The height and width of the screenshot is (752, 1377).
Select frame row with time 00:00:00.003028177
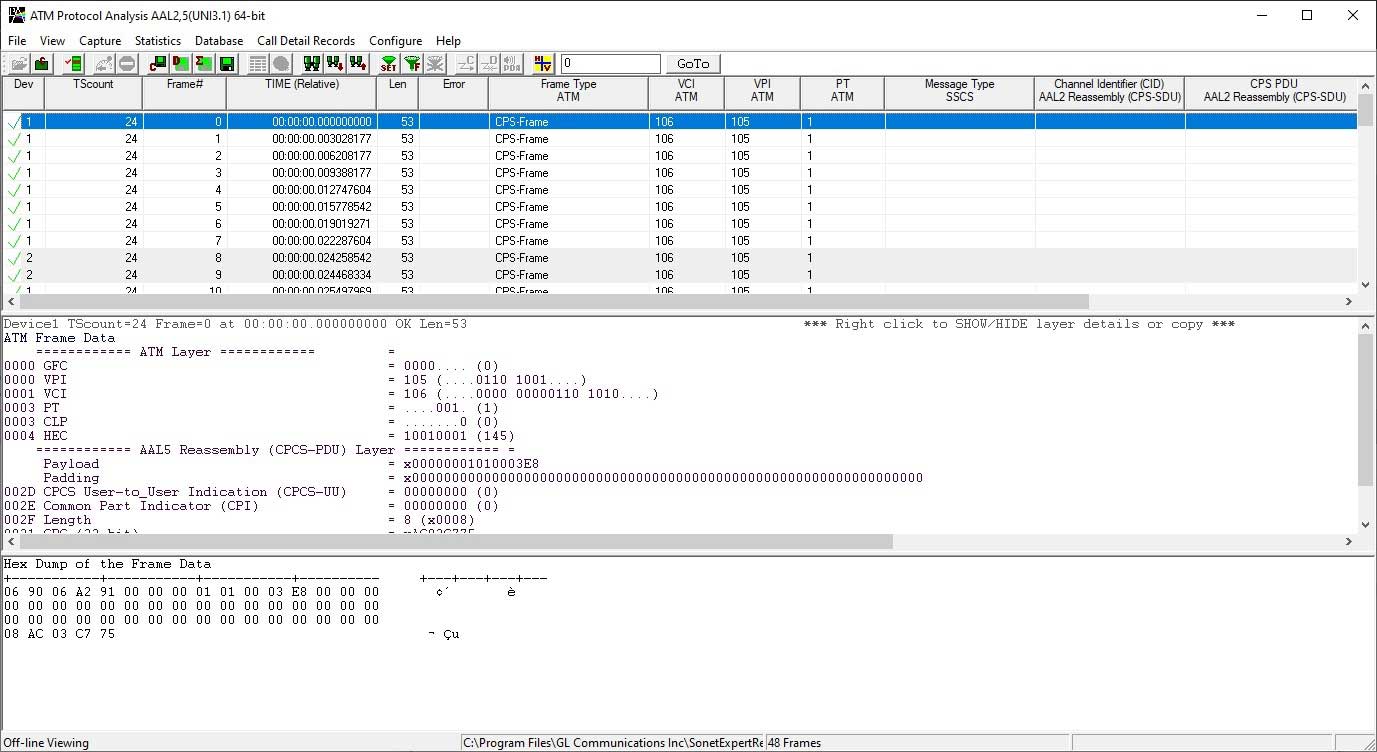coord(679,139)
